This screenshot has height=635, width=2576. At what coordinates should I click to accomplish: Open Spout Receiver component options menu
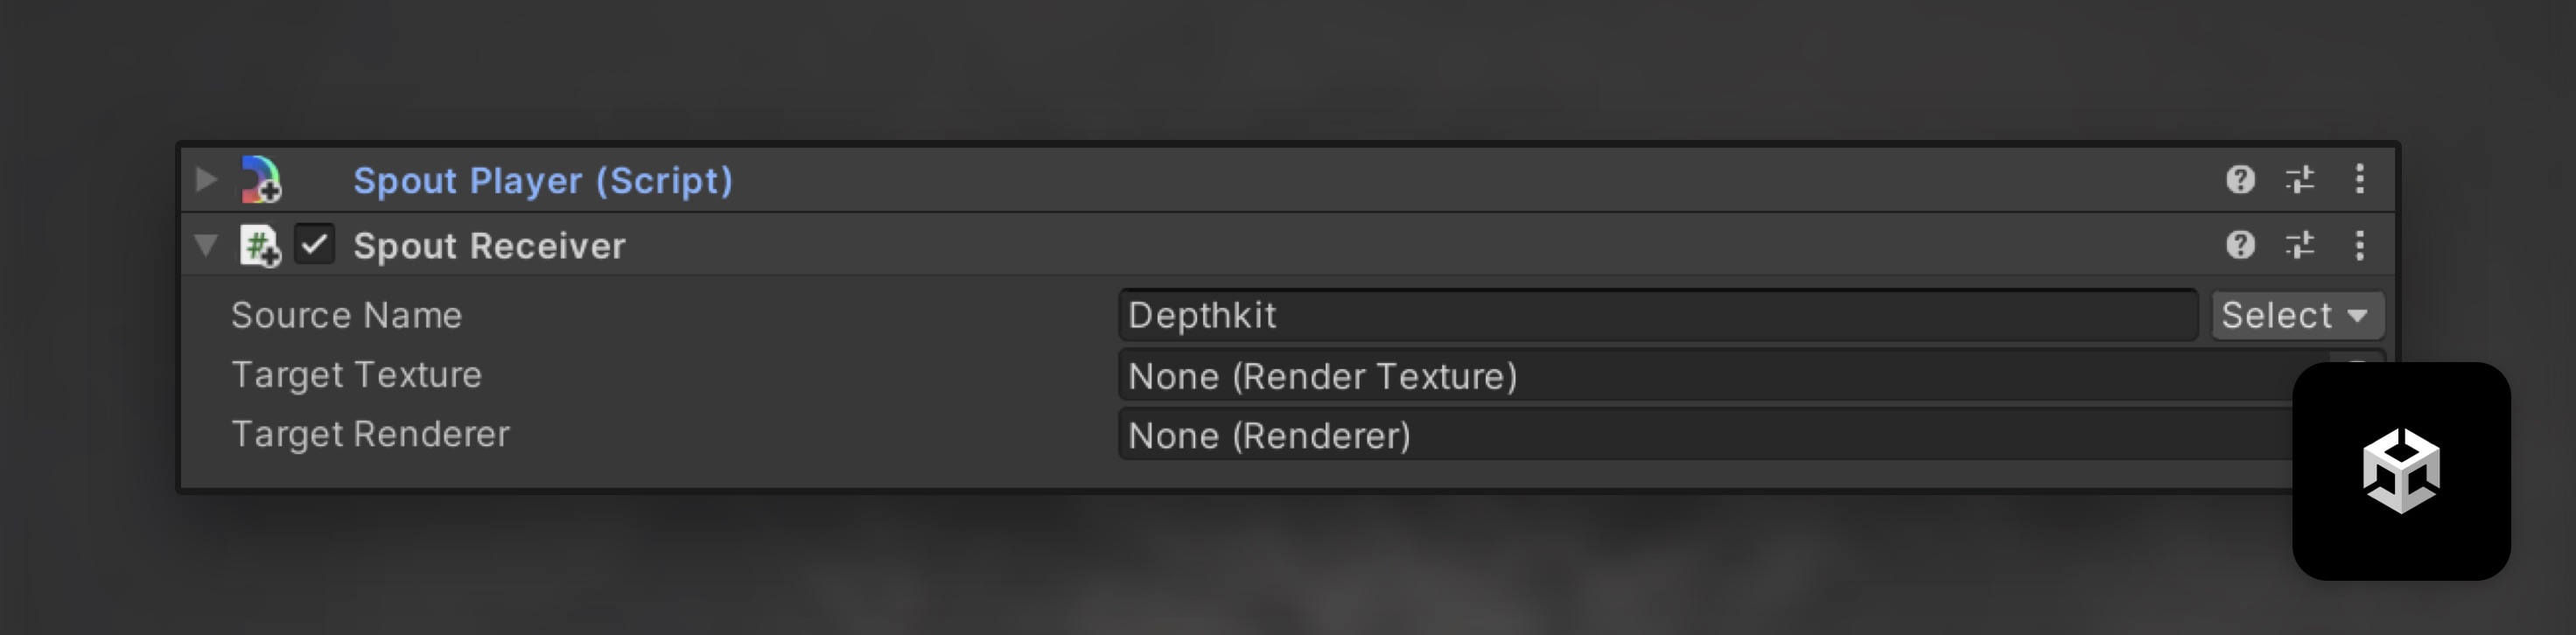click(2360, 245)
